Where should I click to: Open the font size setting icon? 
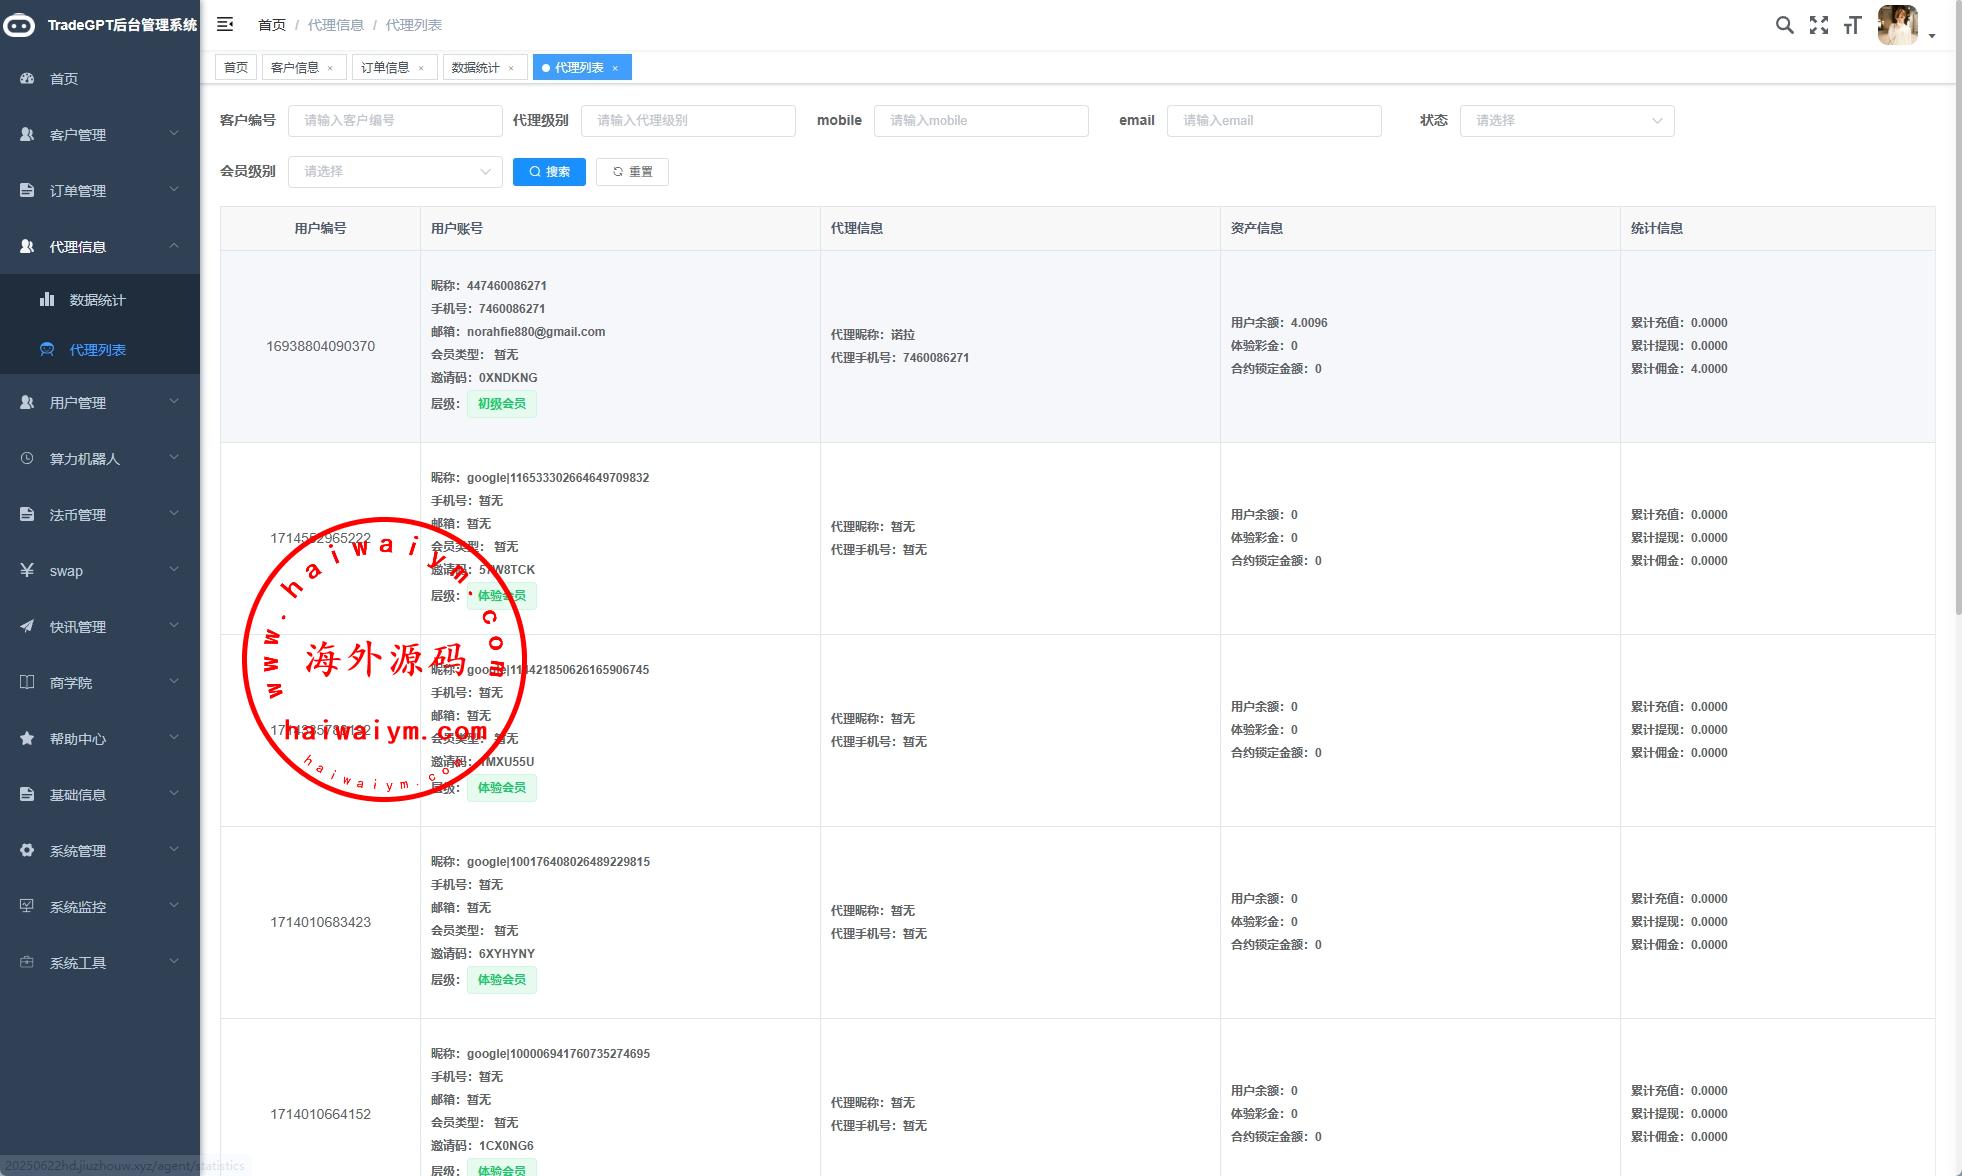[x=1852, y=25]
